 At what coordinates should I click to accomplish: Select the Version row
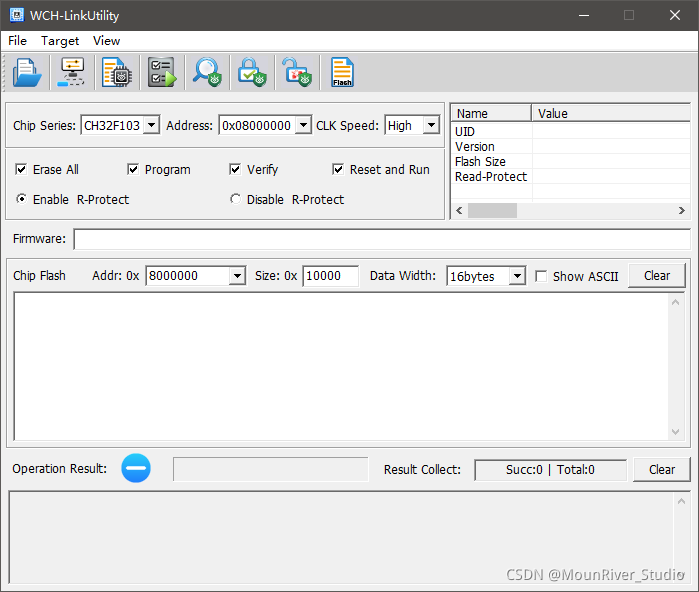[571, 147]
